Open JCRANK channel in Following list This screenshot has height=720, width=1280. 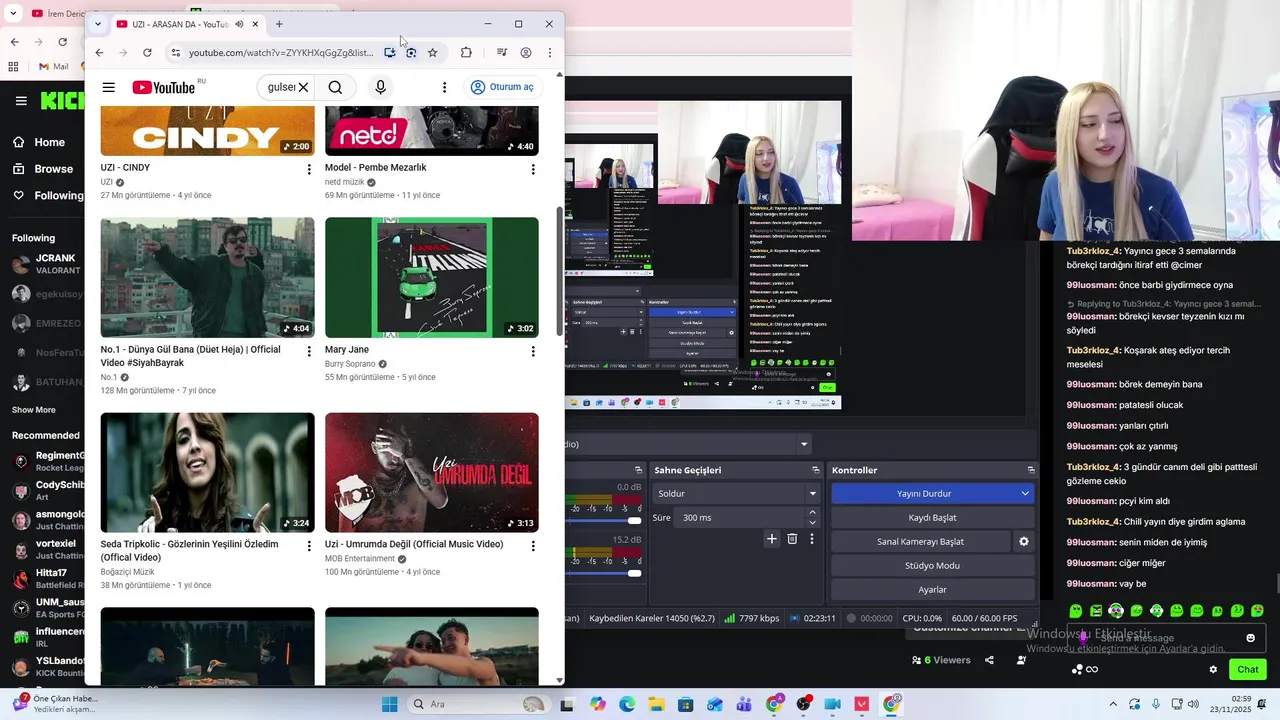[47, 264]
